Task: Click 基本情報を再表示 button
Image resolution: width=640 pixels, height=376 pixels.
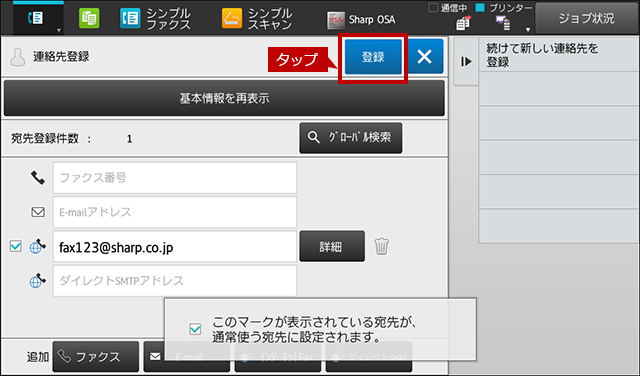Action: [224, 98]
